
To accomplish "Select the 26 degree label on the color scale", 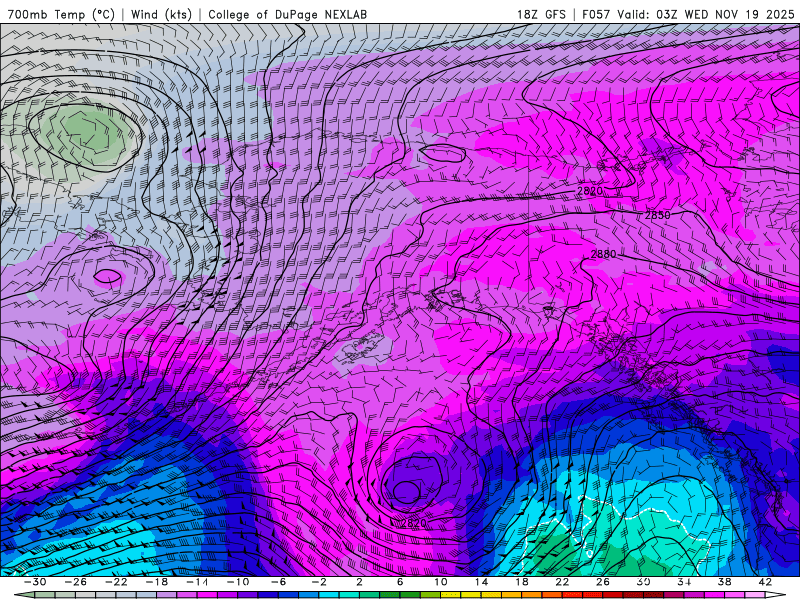I will 603,582.
